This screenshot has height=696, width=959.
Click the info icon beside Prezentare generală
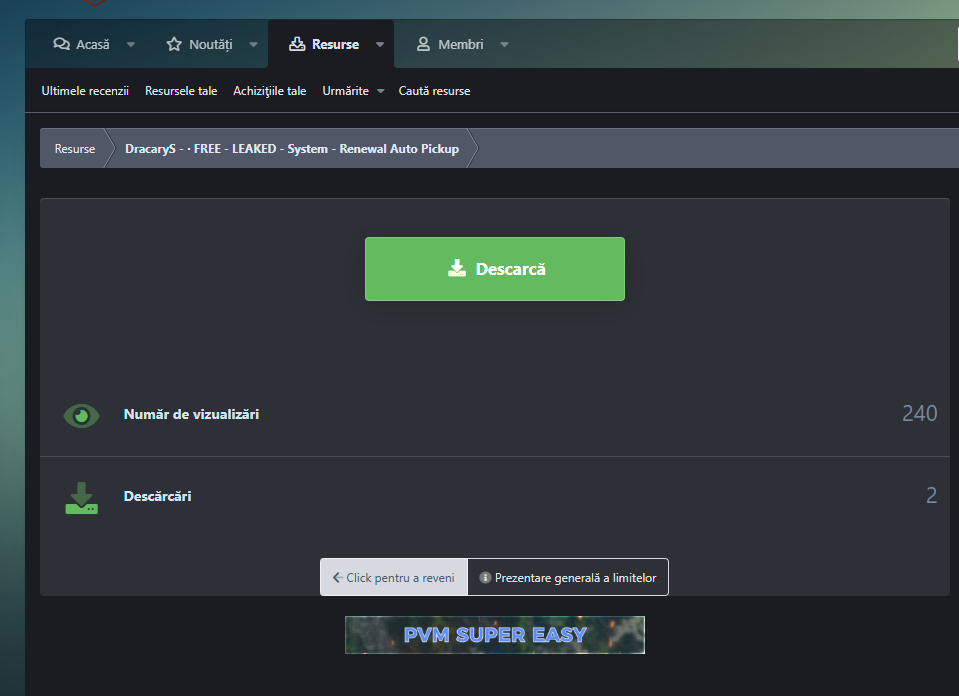[485, 577]
